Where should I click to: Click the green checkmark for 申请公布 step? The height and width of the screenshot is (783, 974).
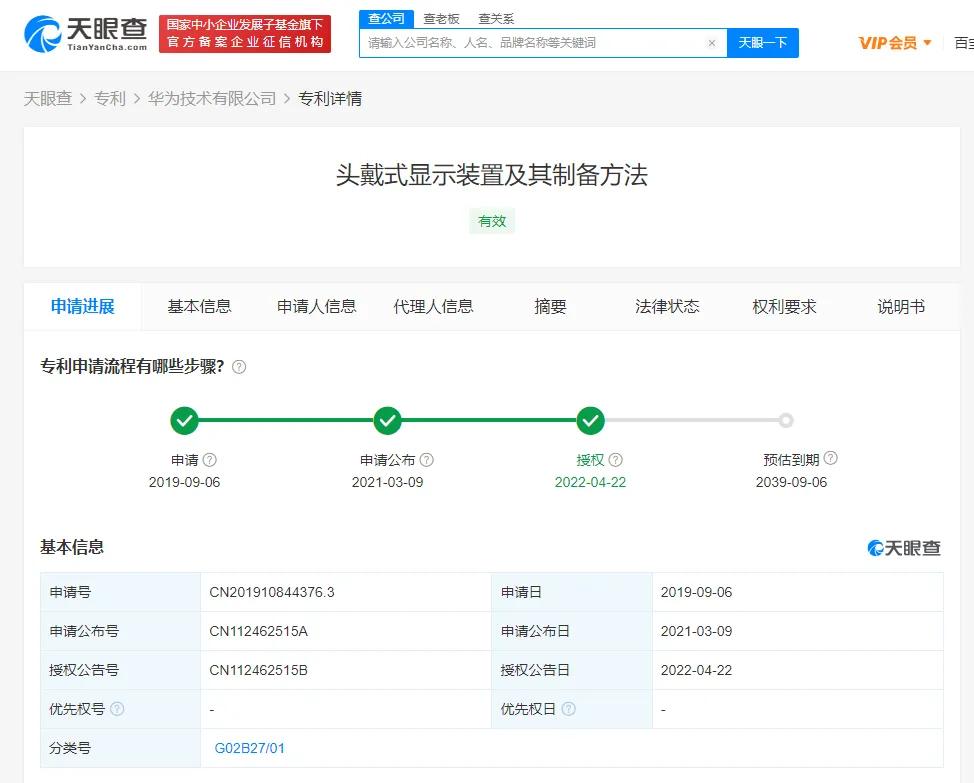click(x=388, y=420)
